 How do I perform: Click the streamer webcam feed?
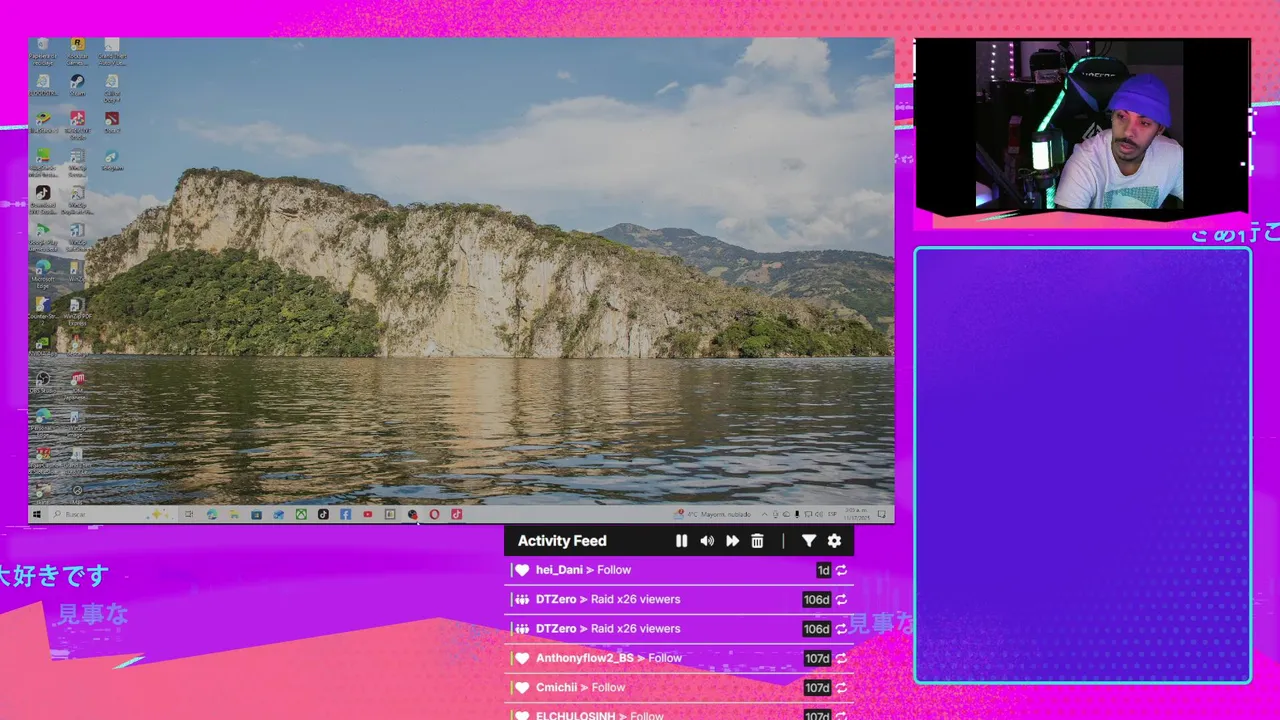pos(1082,126)
